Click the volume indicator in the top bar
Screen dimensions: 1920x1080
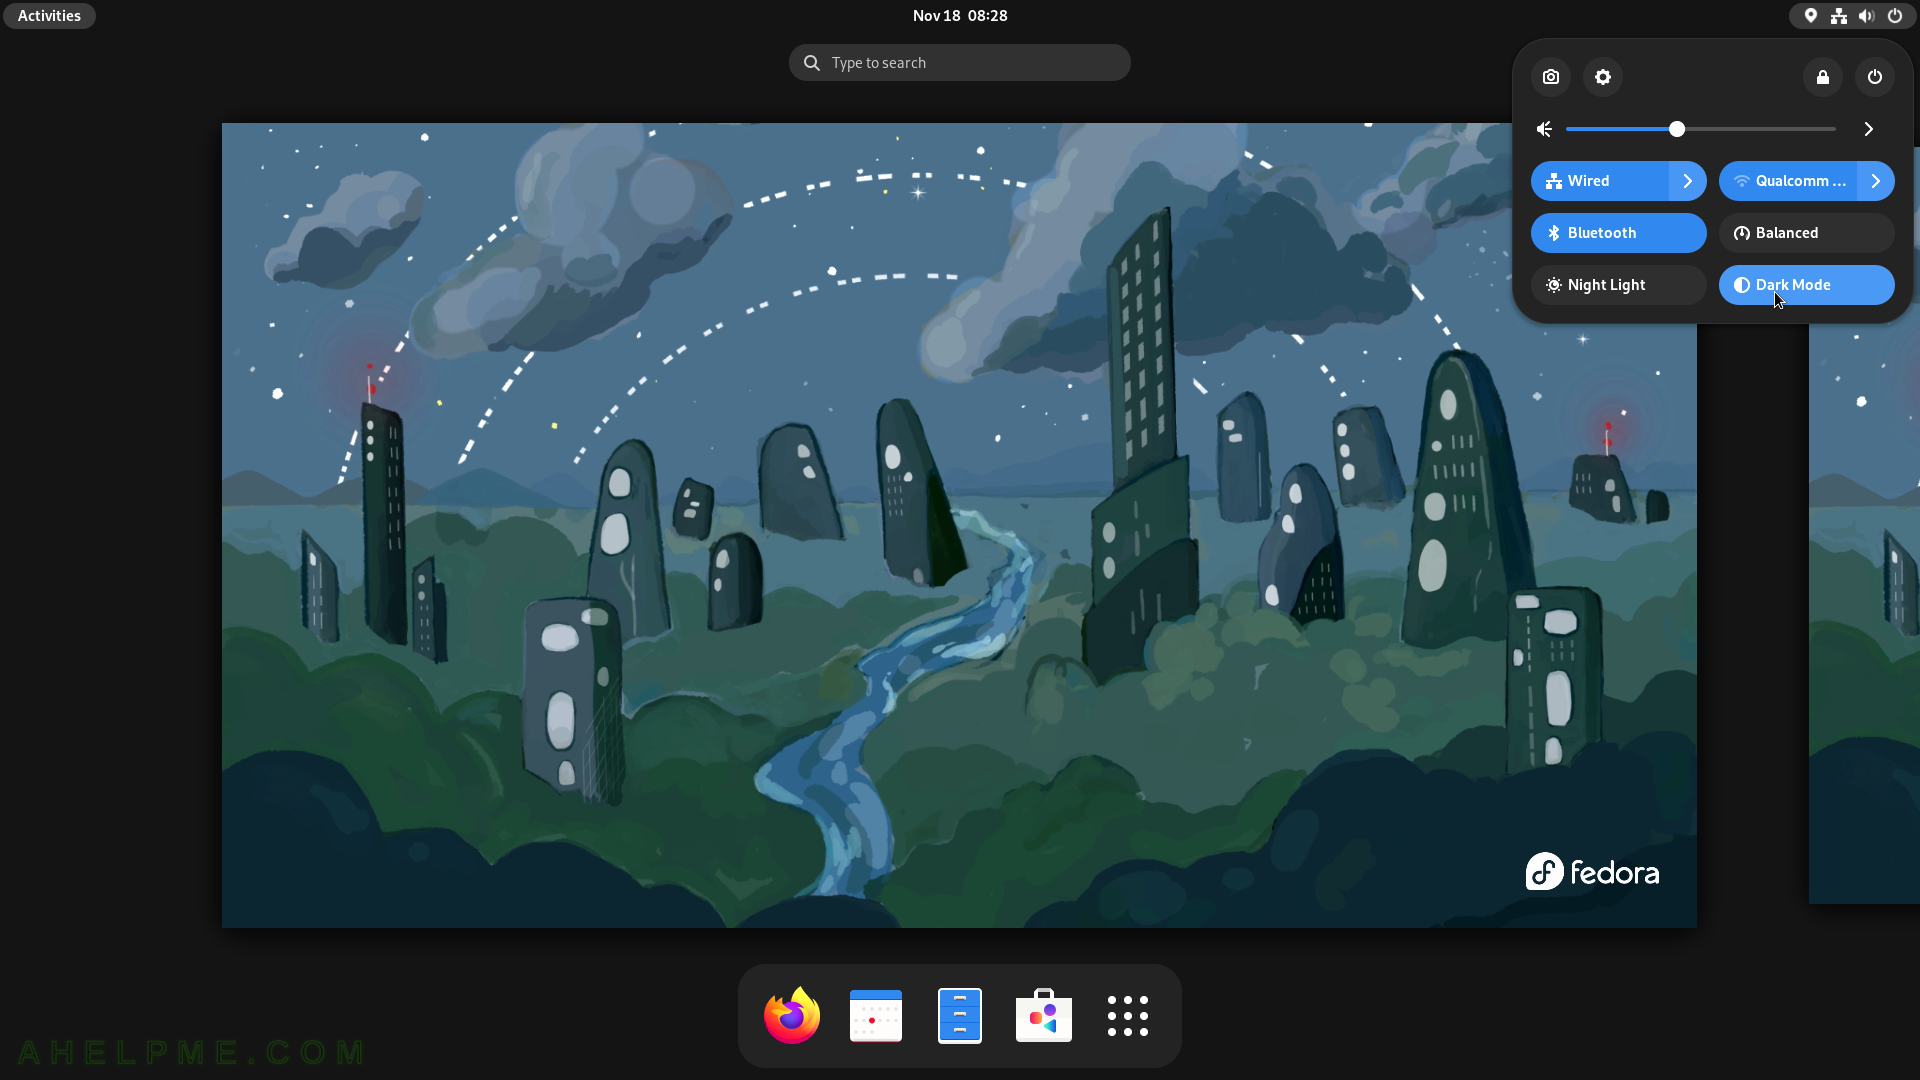[x=1867, y=16]
